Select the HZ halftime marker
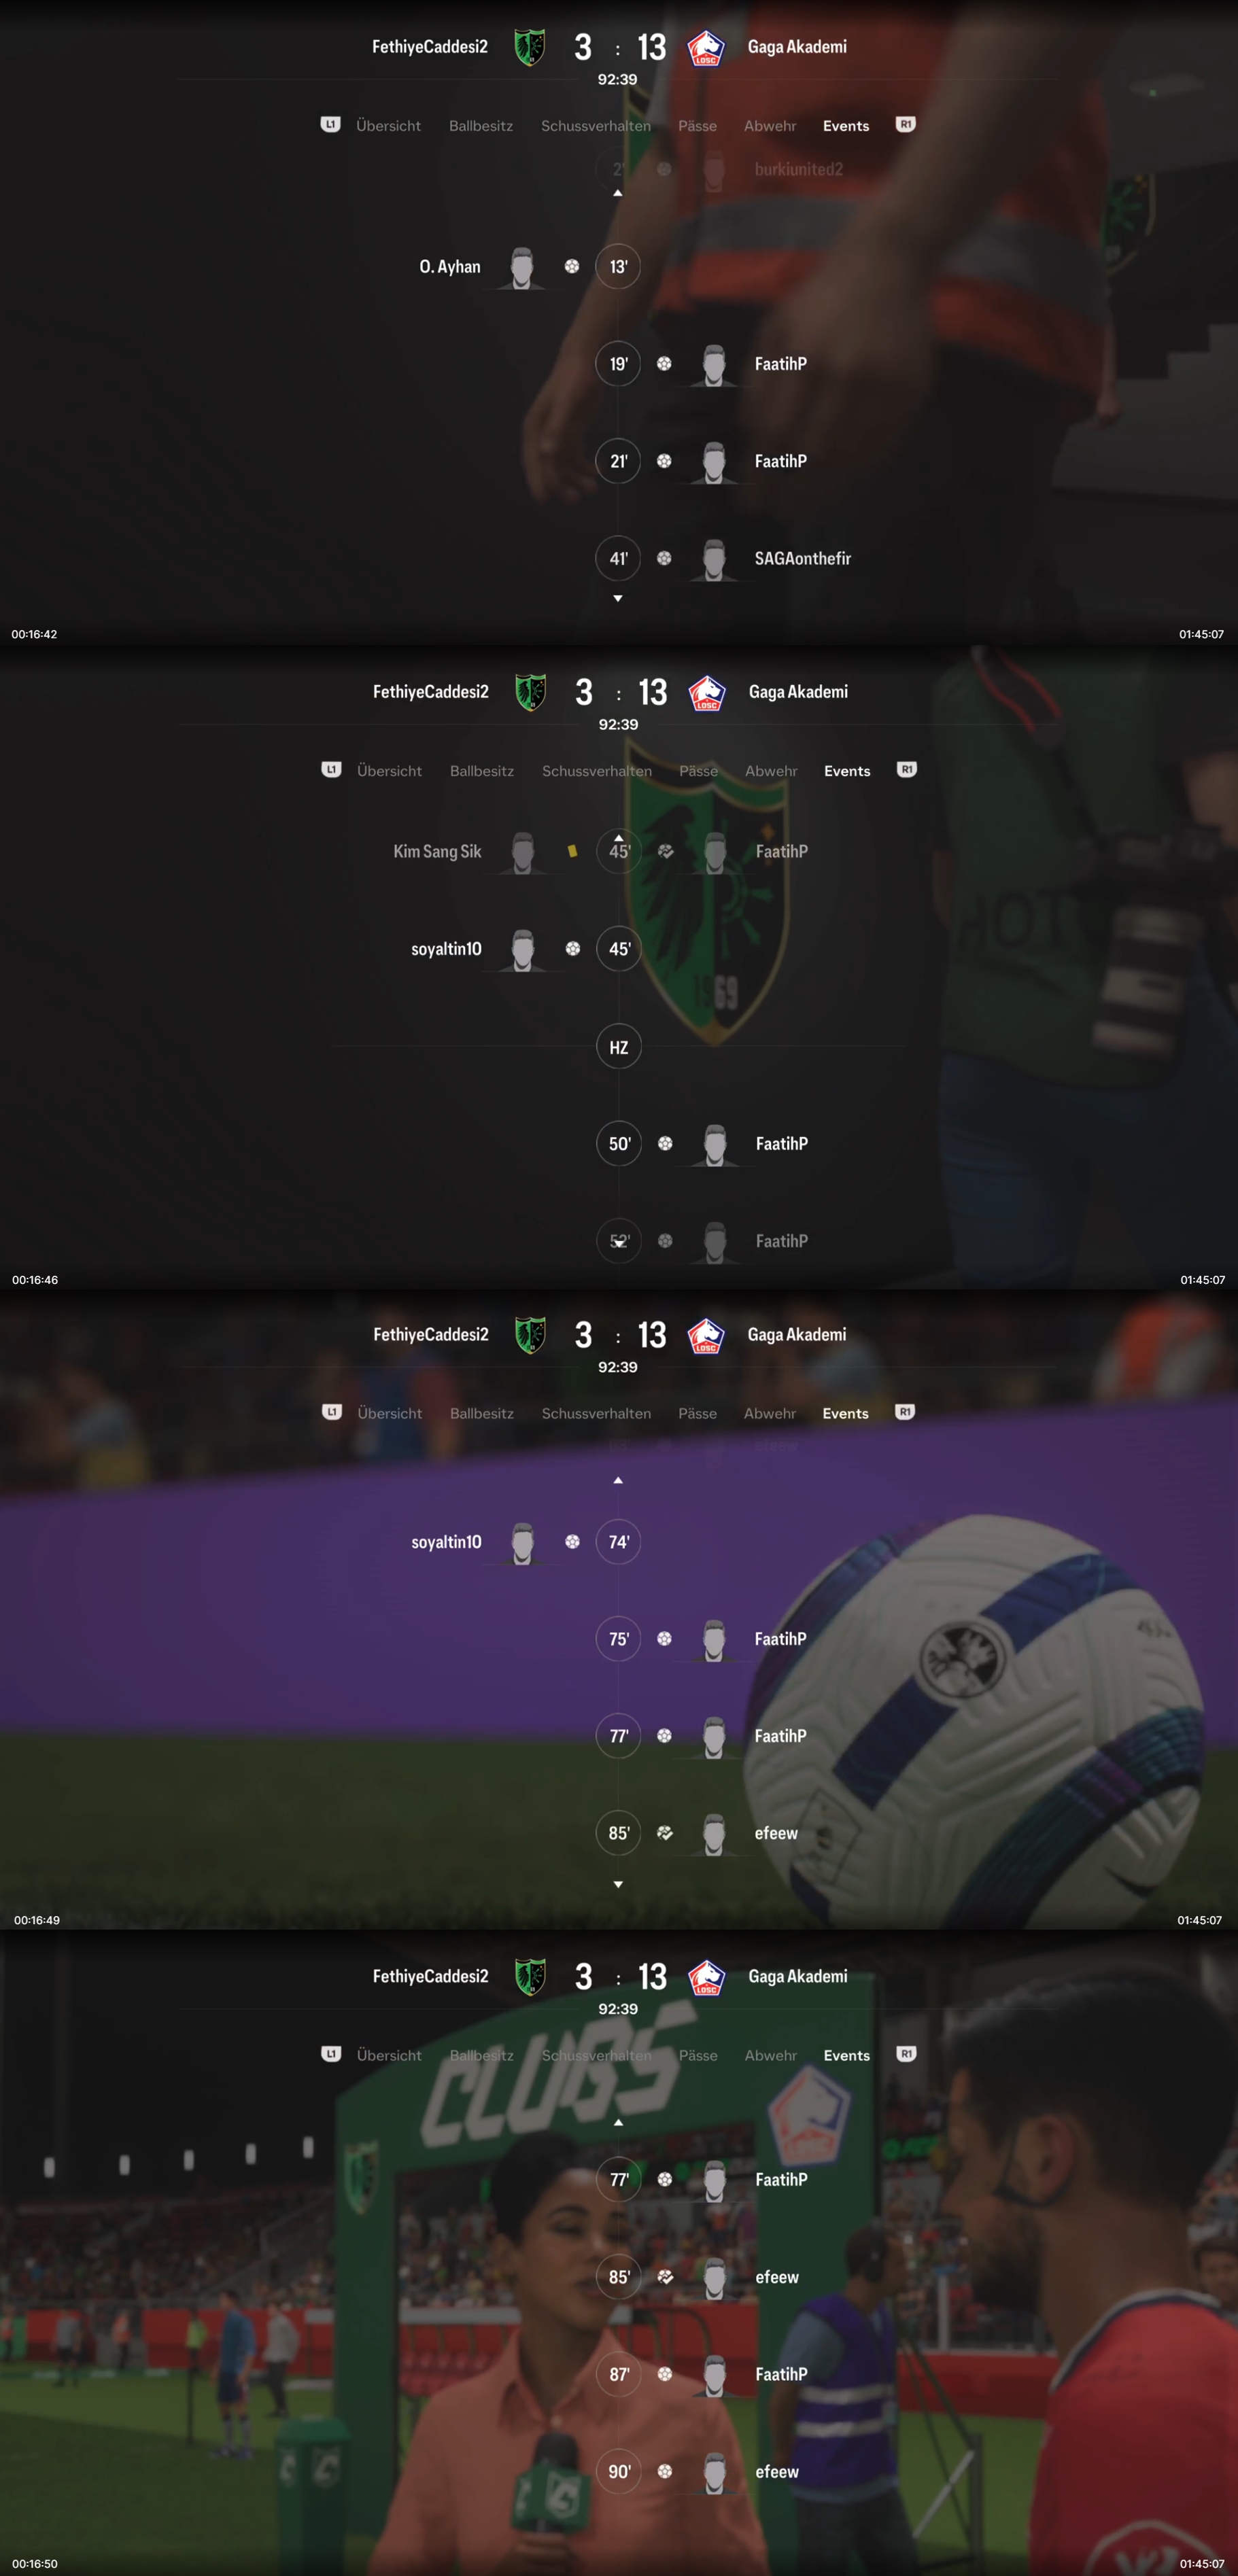Screen dimensions: 1238x2576 tap(619, 1047)
